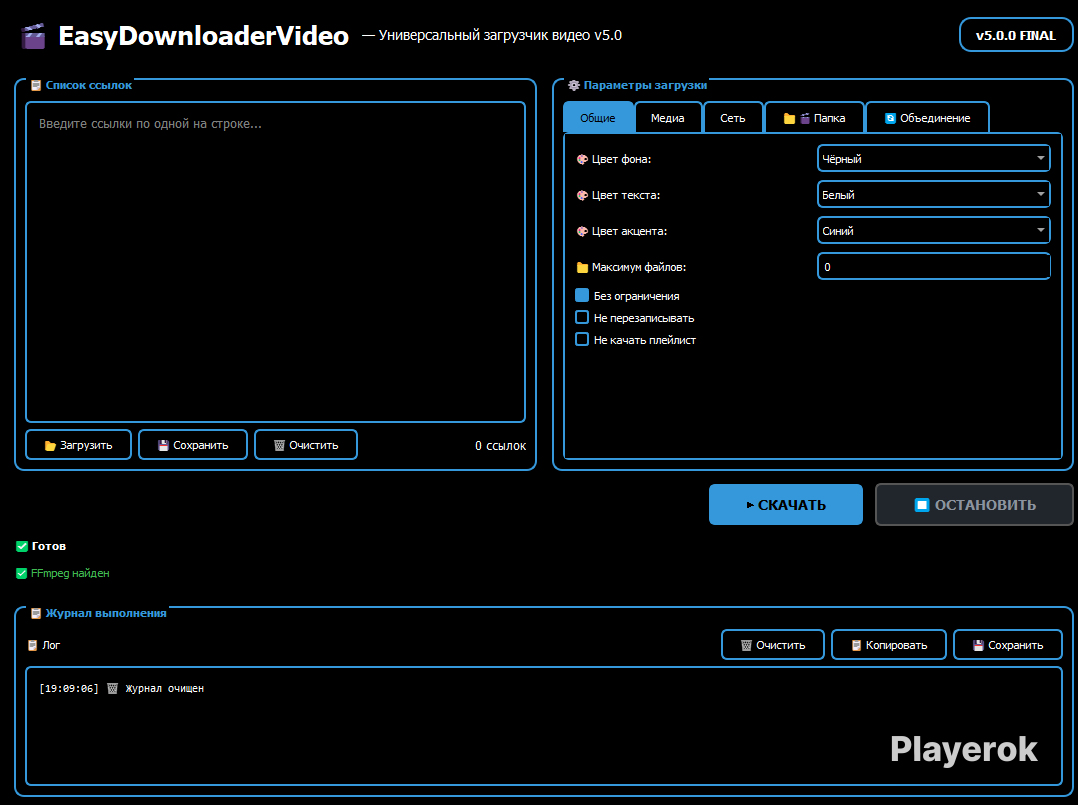
Task: Click the "FFmpeg найден" status text
Action: 70,573
